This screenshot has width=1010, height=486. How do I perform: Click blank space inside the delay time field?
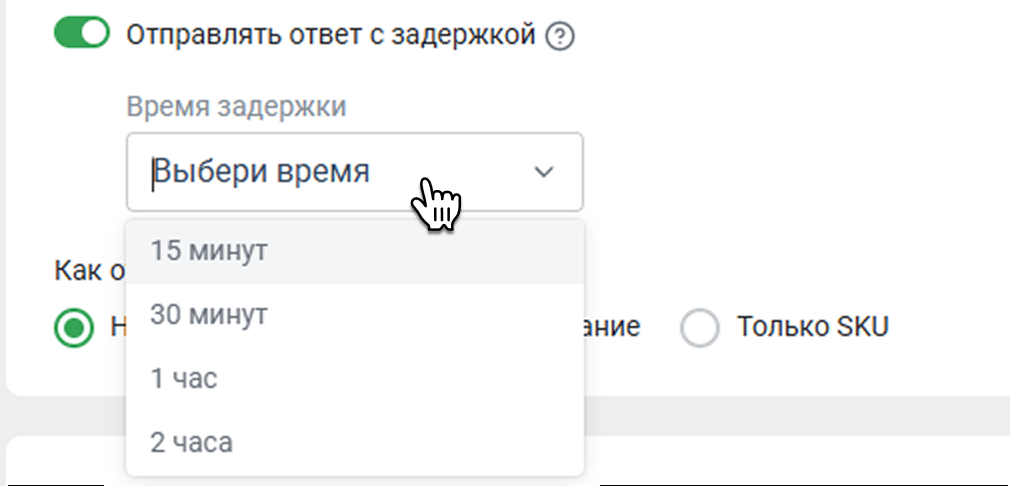point(470,172)
